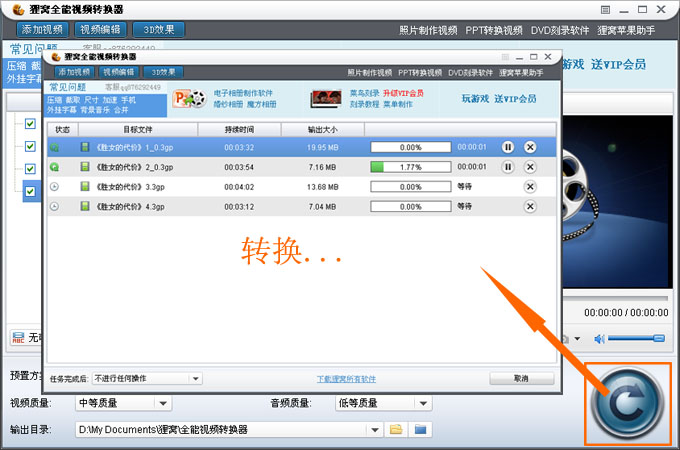Click green file icon of 《胜女的代价》1_0.3gp
Screen dimensions: 680x450
click(x=85, y=147)
